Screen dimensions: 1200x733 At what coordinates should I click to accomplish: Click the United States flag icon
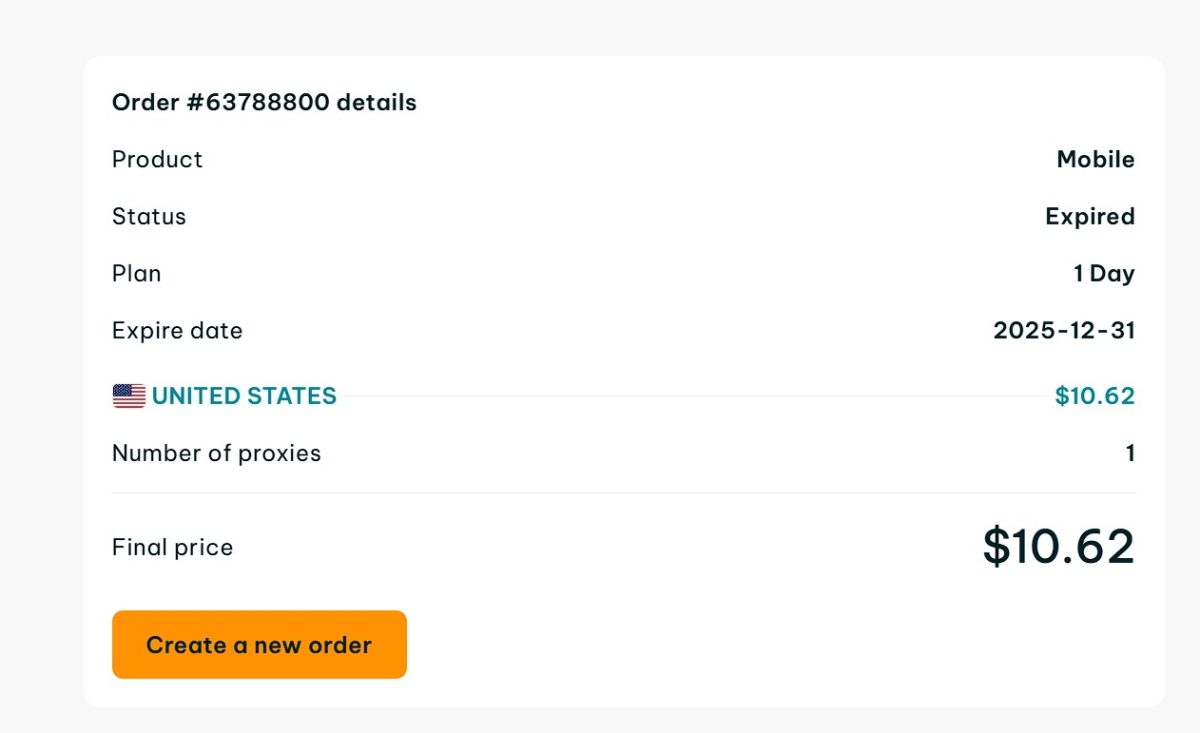click(127, 395)
